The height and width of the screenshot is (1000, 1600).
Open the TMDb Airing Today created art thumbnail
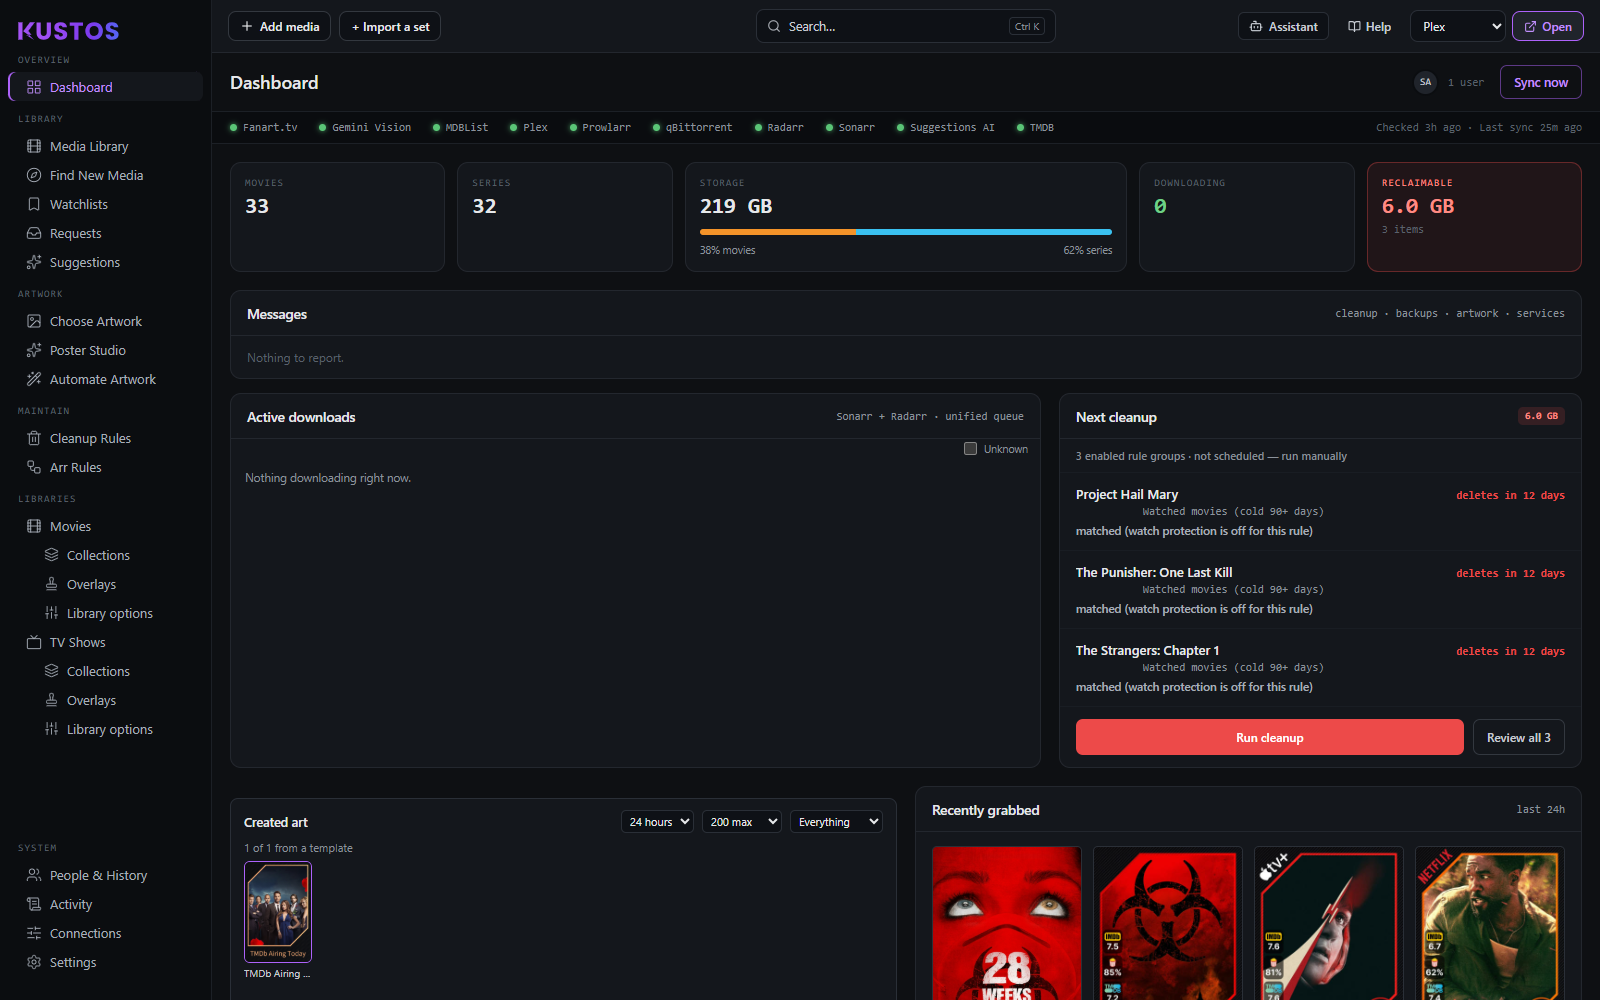click(278, 912)
